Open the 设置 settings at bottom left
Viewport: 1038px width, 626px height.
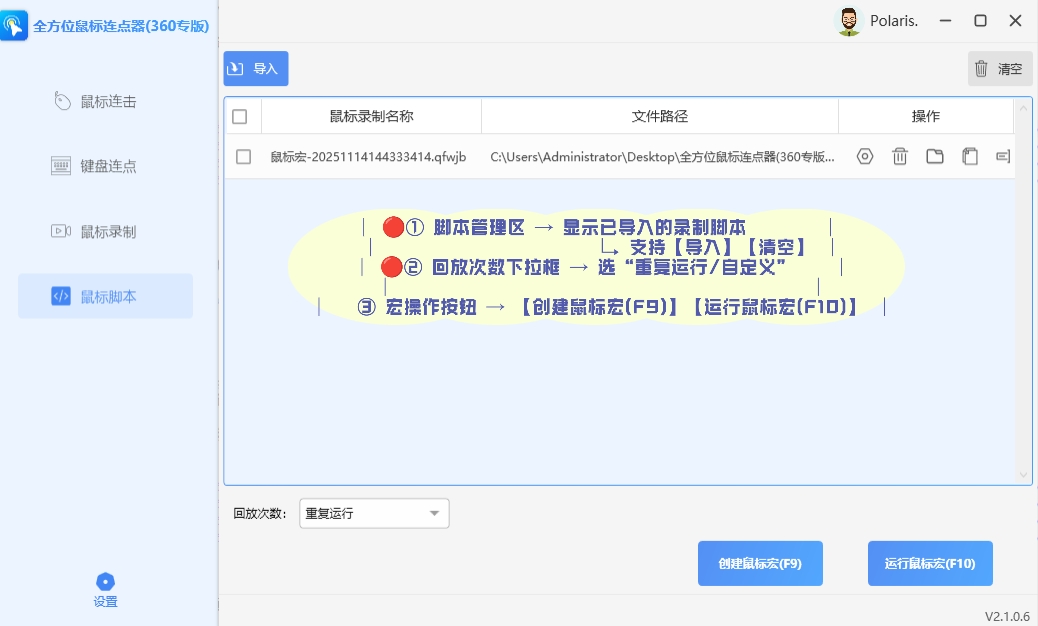point(105,589)
